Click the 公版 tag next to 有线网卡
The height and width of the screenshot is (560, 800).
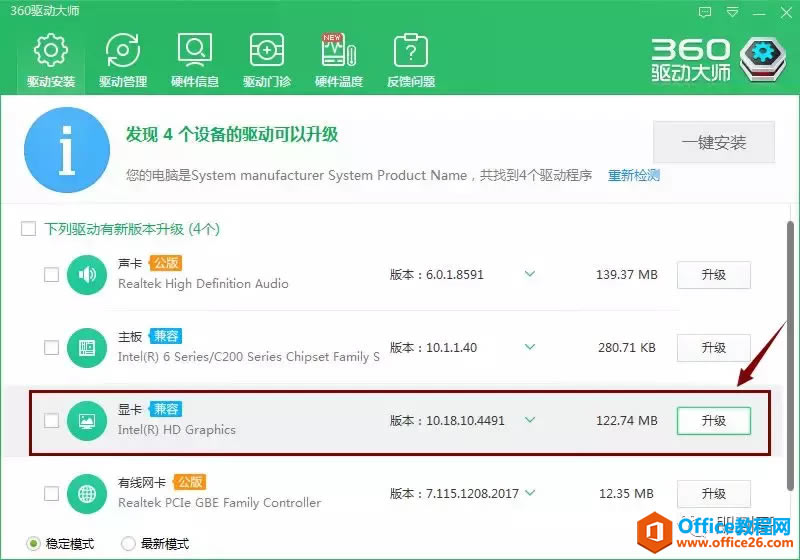pos(190,482)
